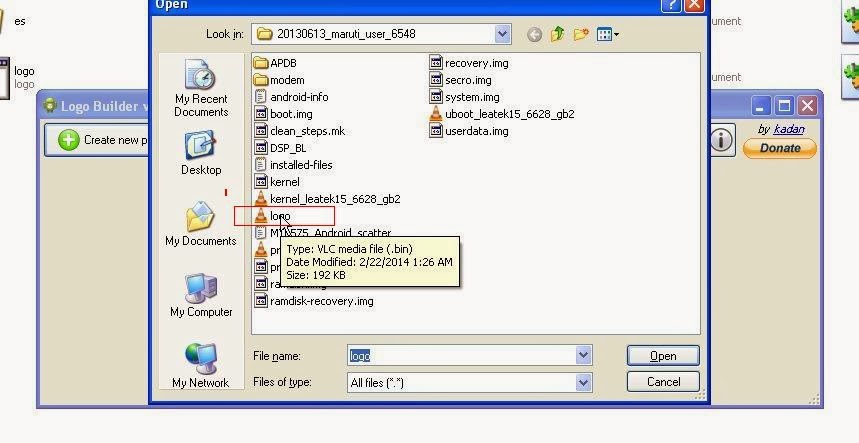
Task: Click the Donate button in Logo Builder
Action: 780,148
